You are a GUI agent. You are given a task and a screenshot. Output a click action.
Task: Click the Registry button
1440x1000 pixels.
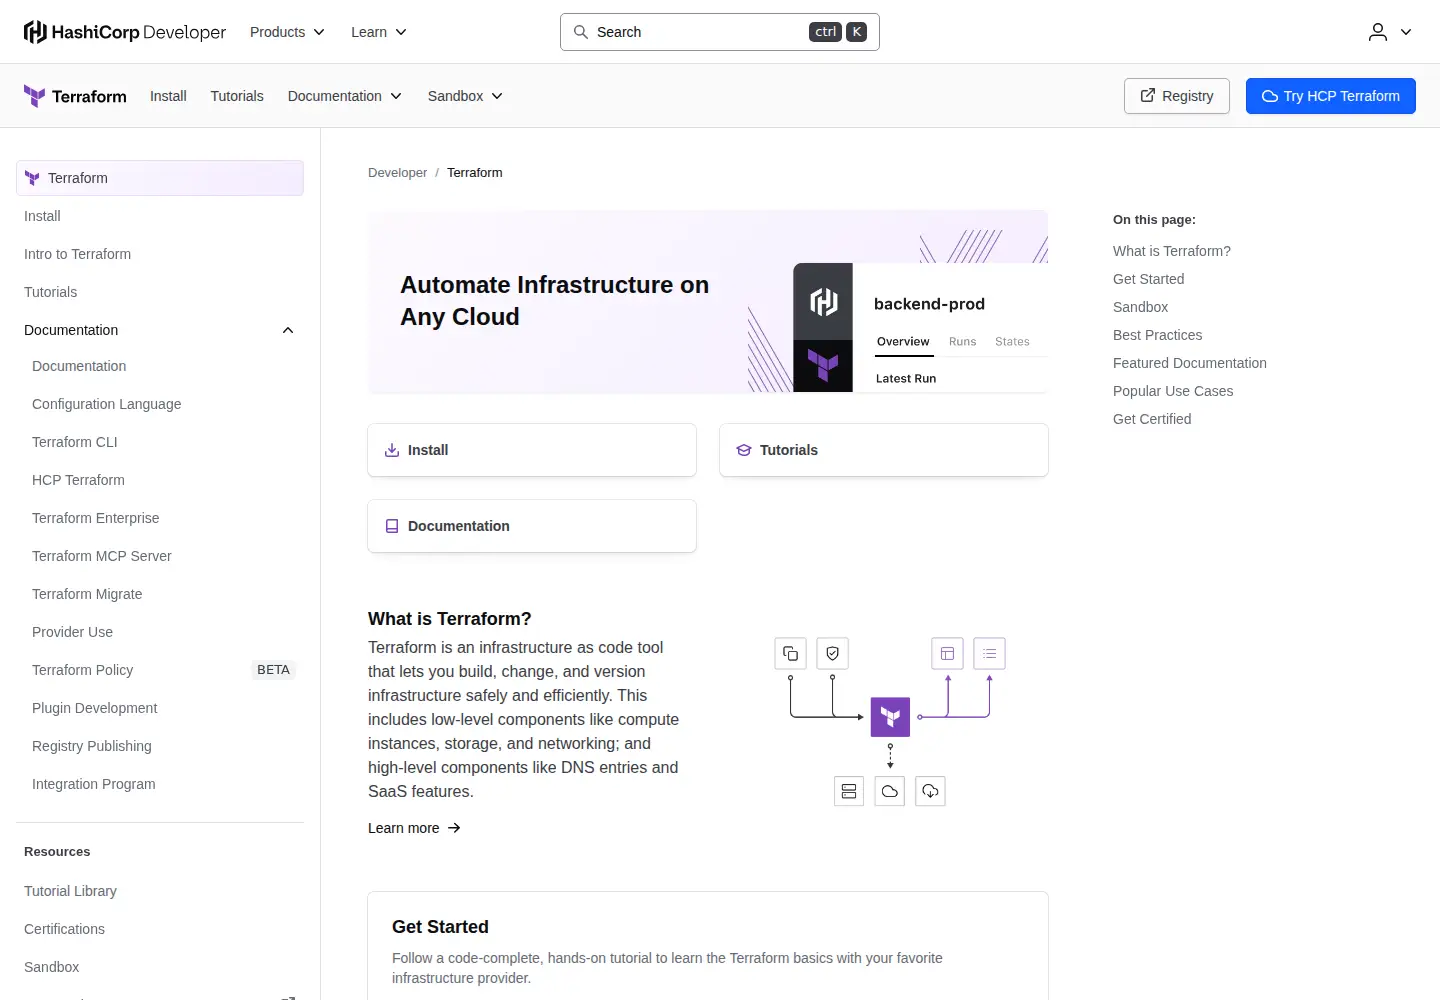pyautogui.click(x=1177, y=96)
